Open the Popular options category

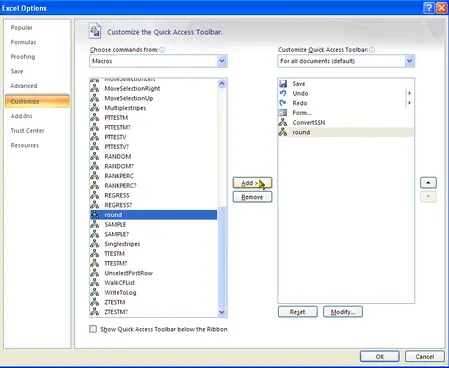(21, 27)
